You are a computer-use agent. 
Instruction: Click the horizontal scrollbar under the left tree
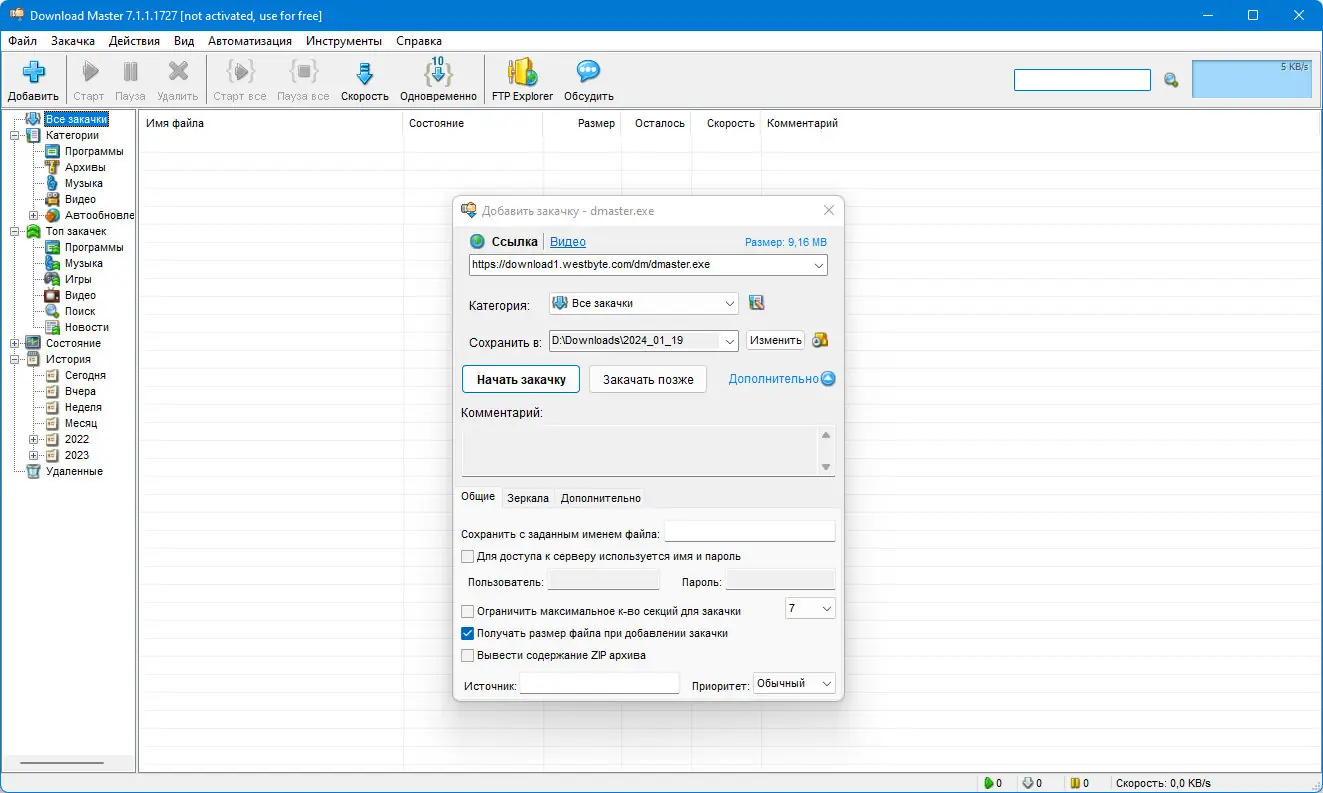[x=62, y=763]
